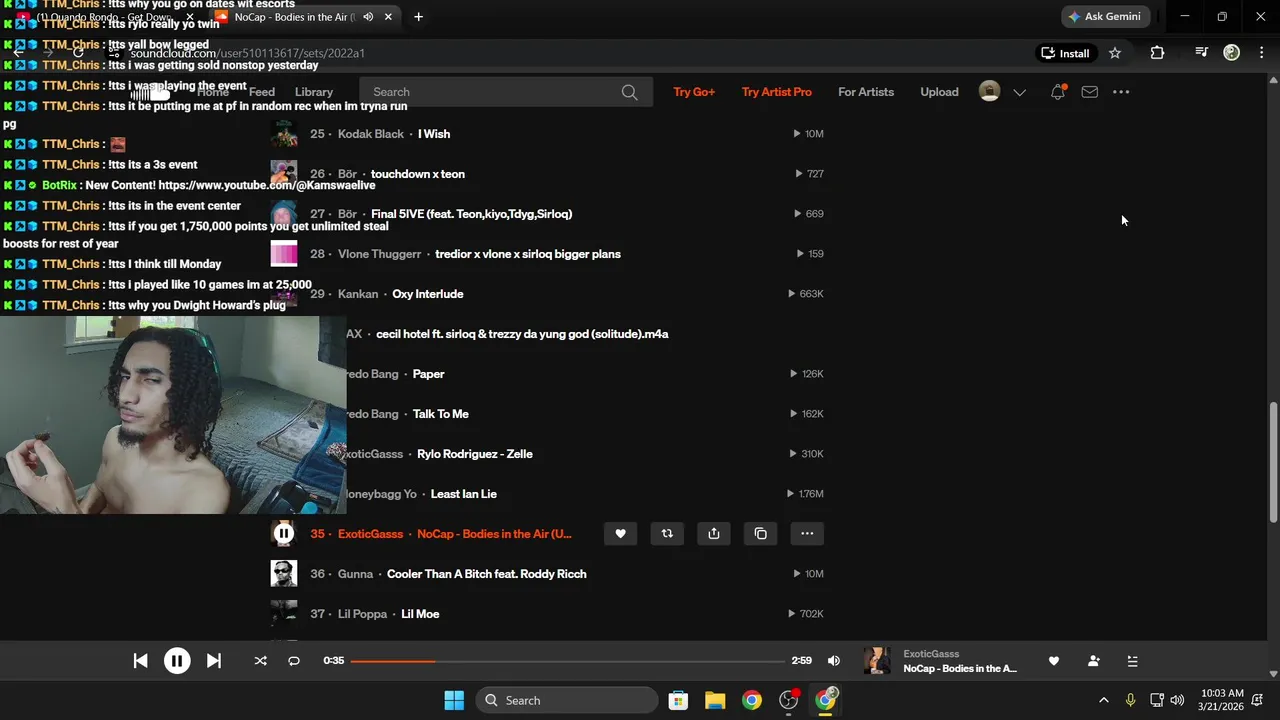The image size is (1280, 720).
Task: Open the clock showing 10:03 AM
Action: 1222,700
